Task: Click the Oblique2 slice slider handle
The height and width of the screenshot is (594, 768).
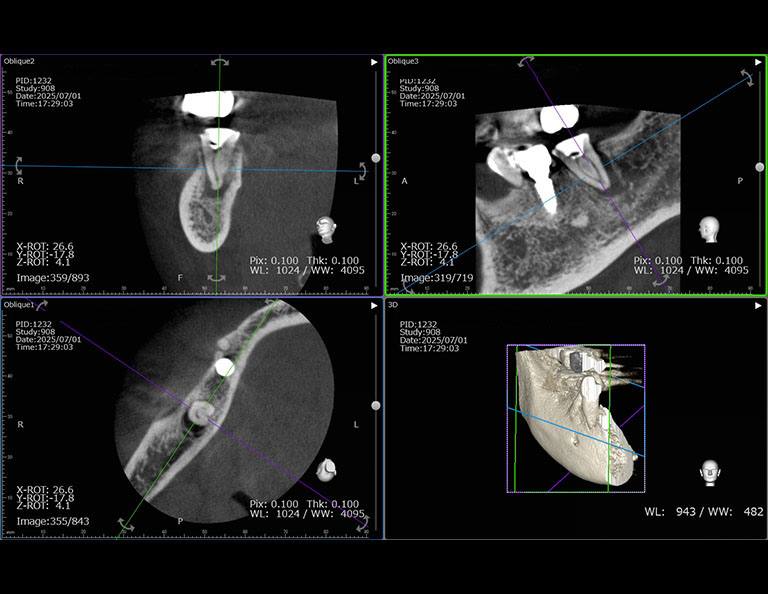Action: 376,158
